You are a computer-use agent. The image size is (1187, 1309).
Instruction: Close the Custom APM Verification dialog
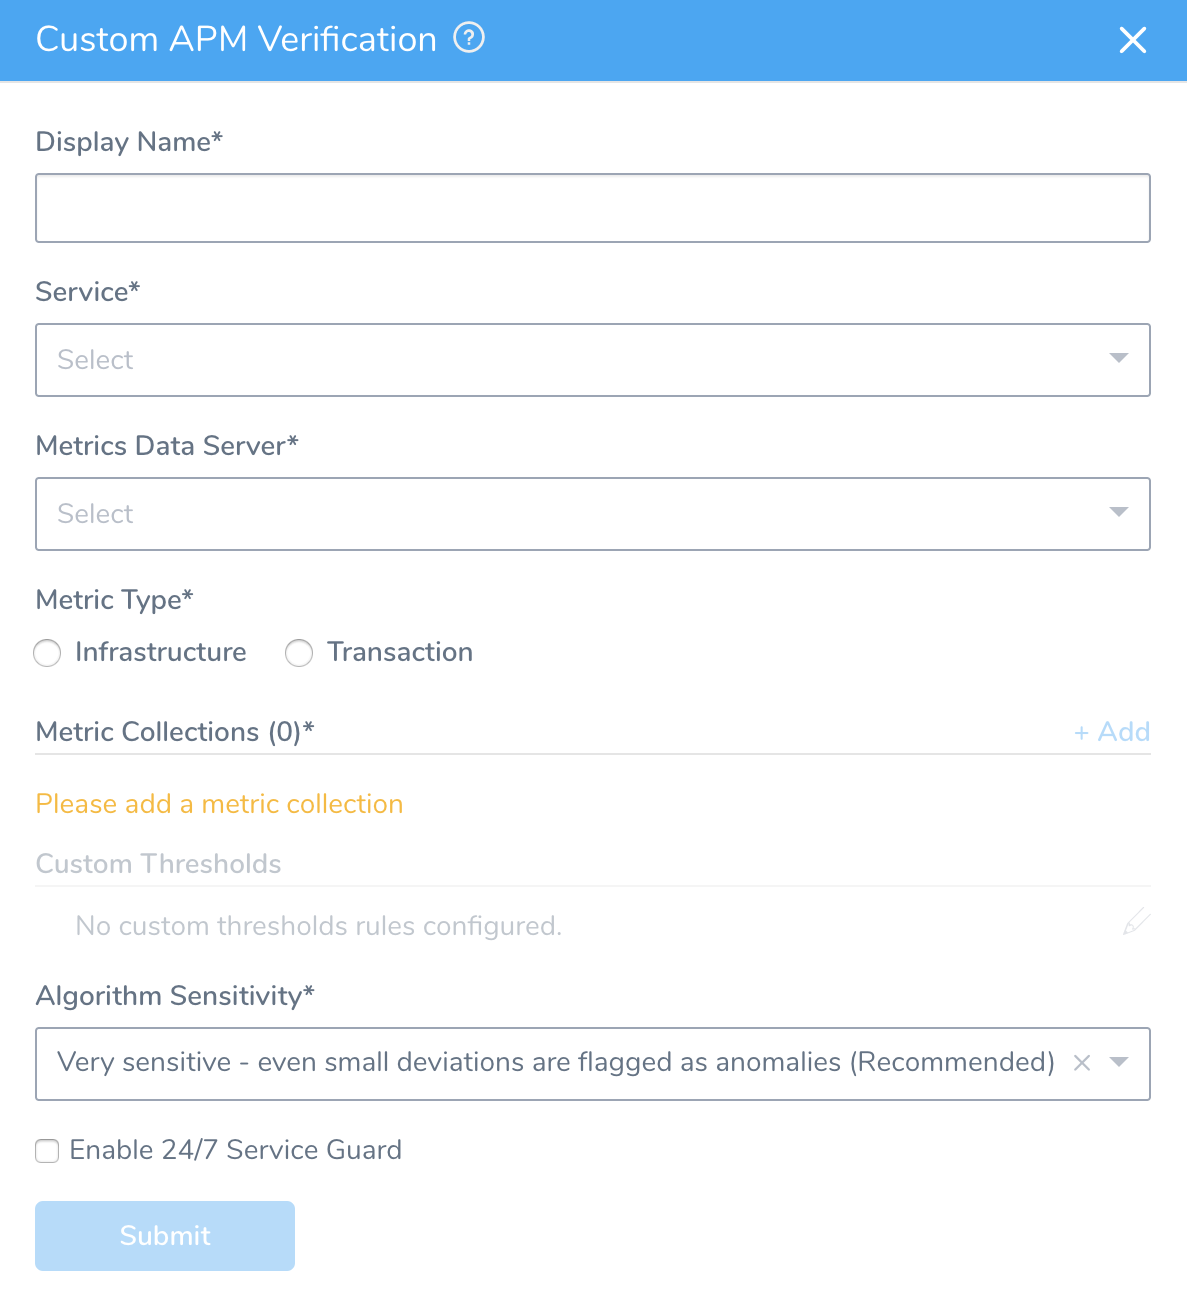(x=1132, y=40)
